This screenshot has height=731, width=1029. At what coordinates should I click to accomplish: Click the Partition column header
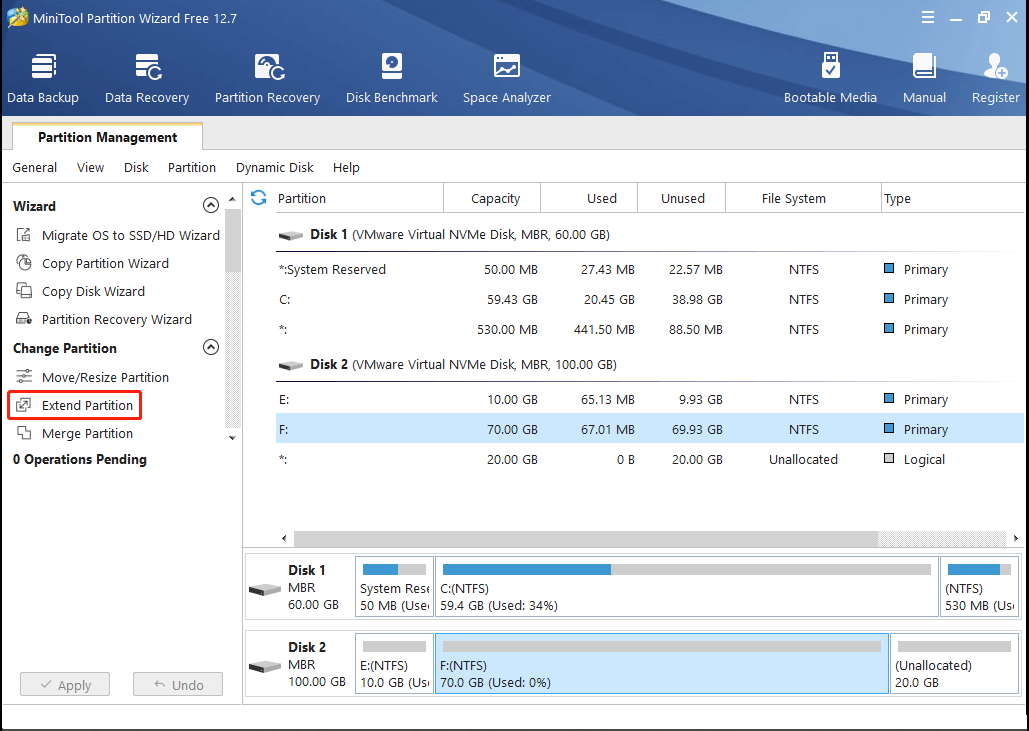click(x=358, y=198)
